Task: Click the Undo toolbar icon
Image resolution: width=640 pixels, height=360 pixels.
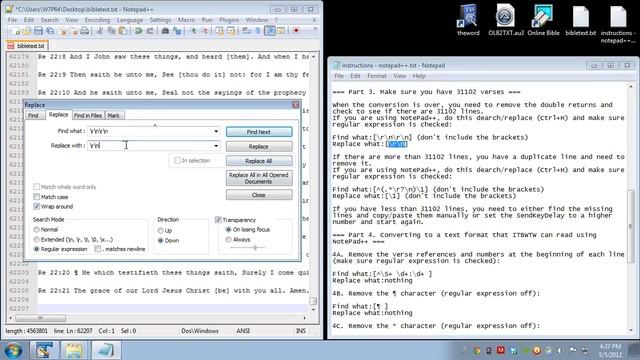Action: click(138, 31)
